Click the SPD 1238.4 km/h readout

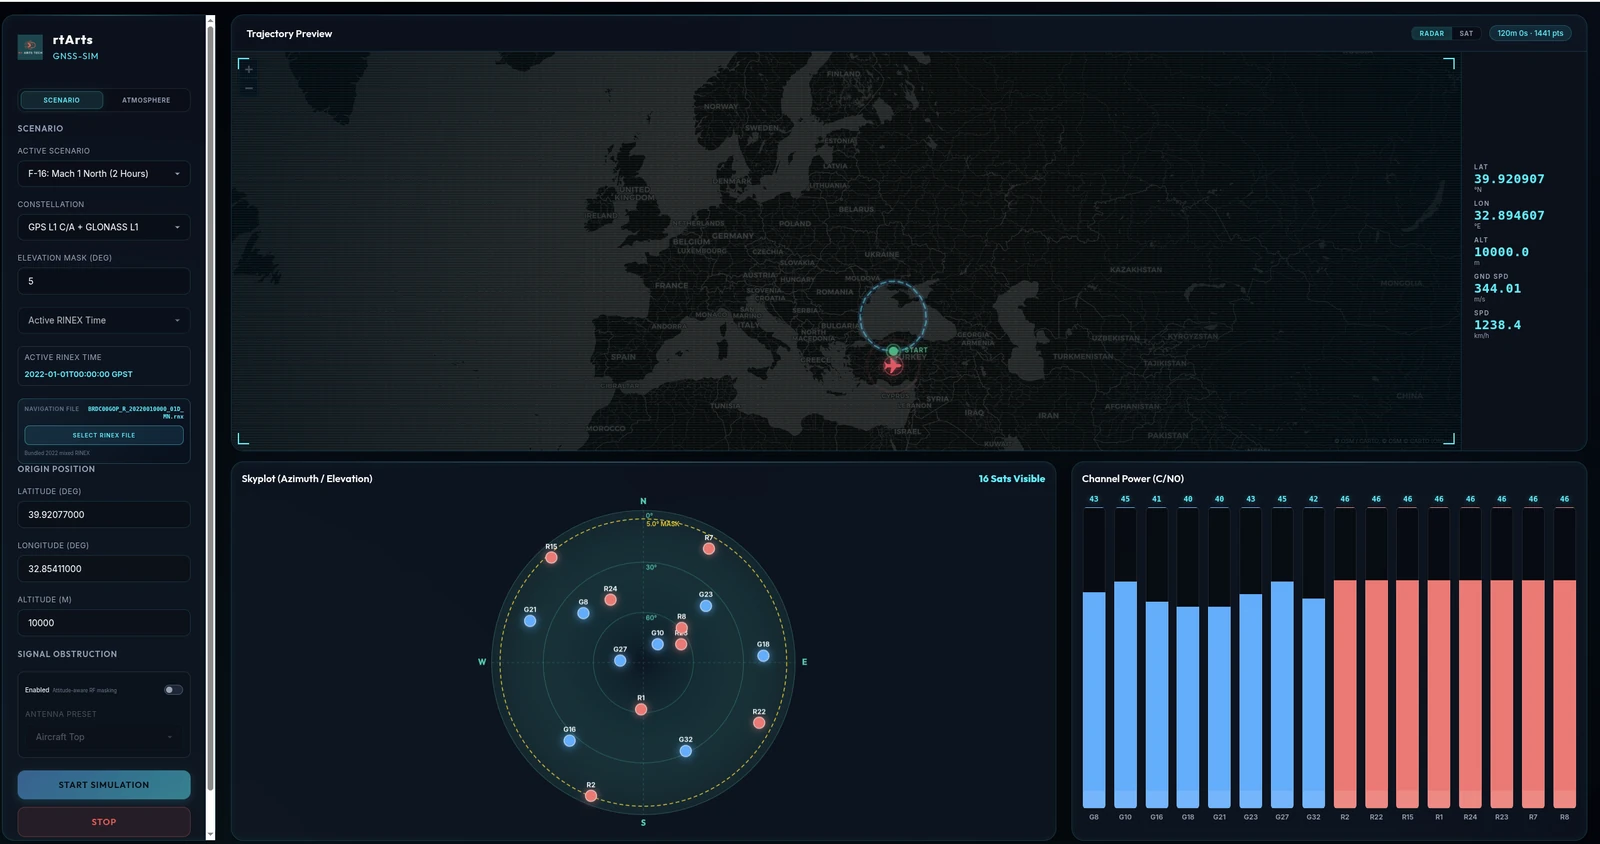(x=1497, y=325)
